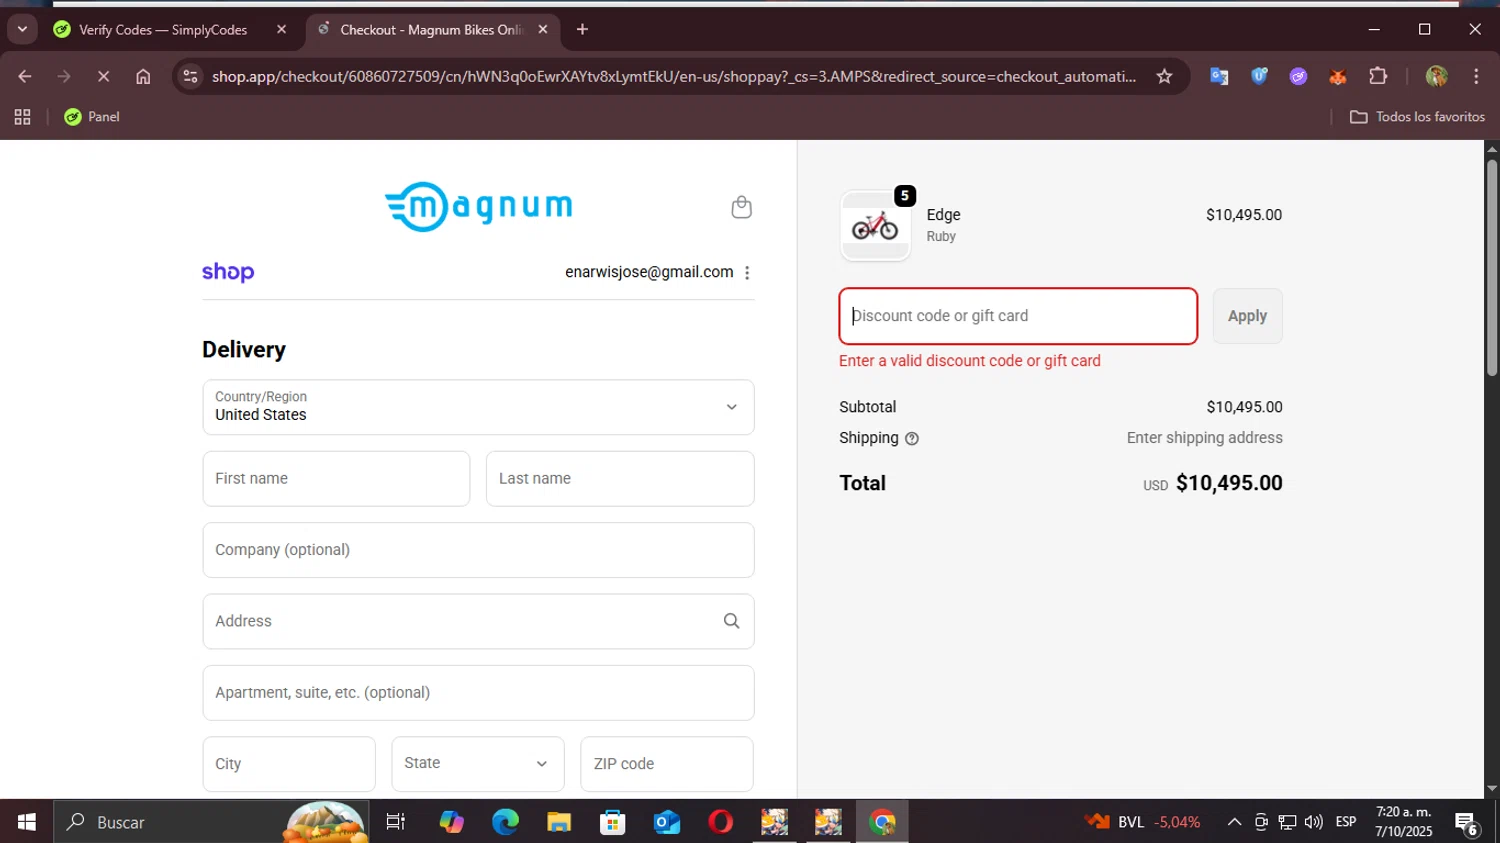Click the Enter a valid discount code error
Image resolution: width=1500 pixels, height=843 pixels.
point(970,361)
